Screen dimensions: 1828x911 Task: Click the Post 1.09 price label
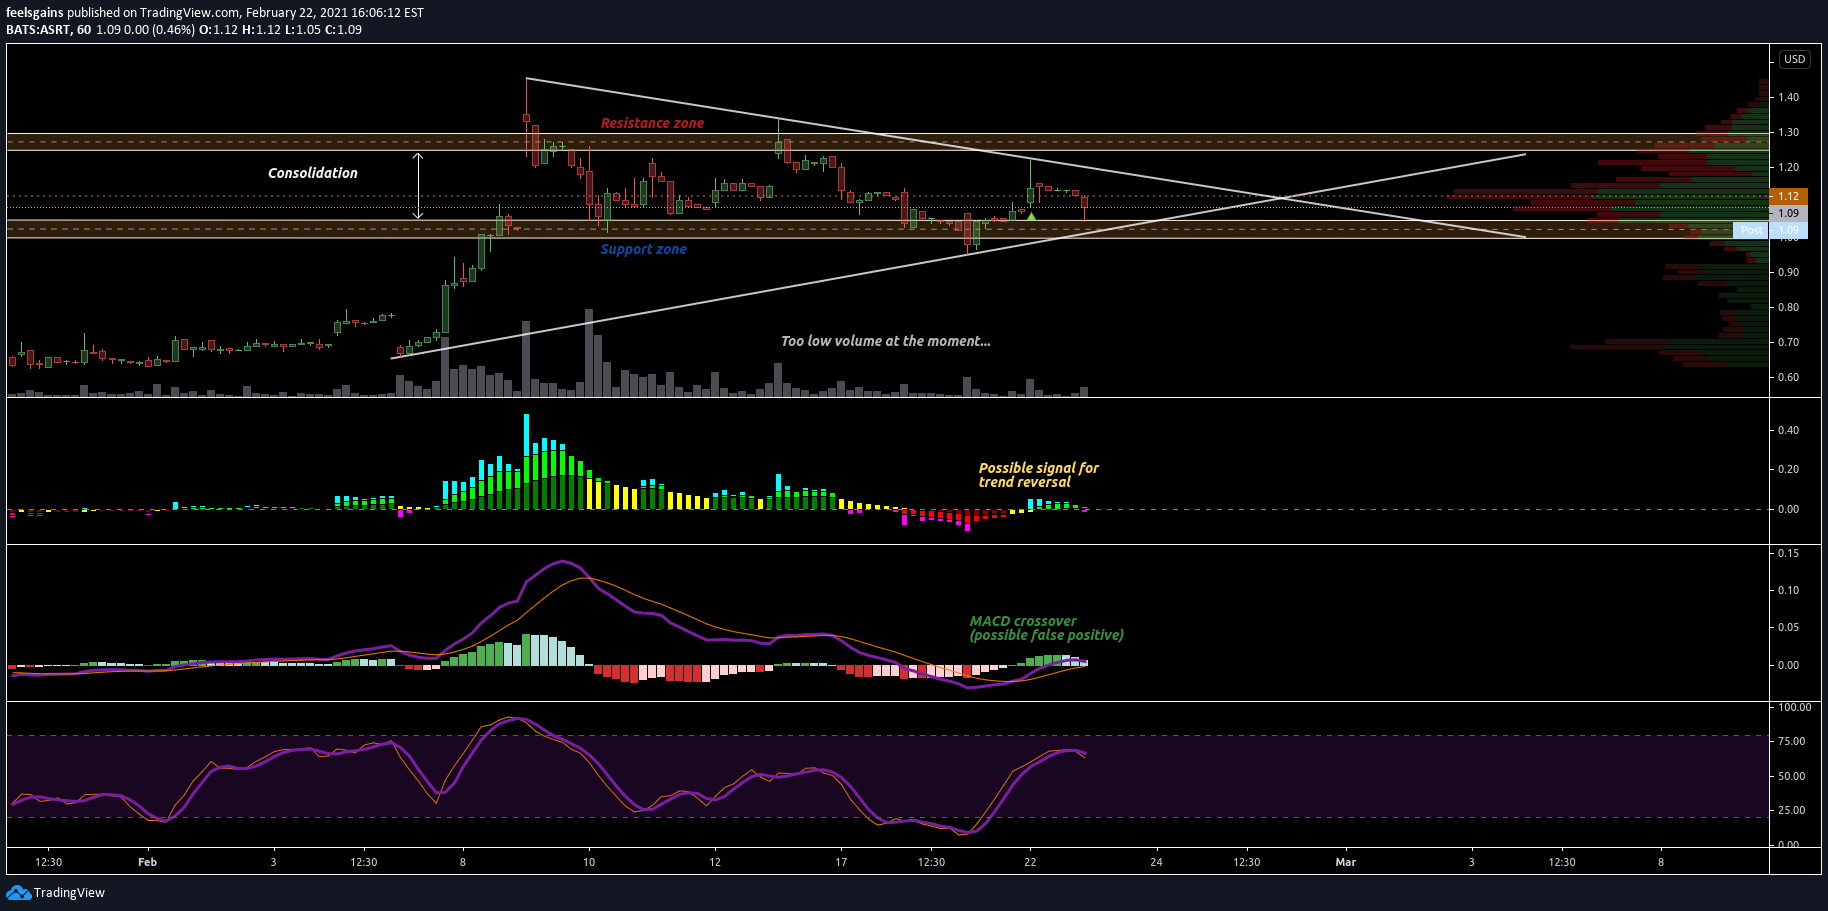1769,230
